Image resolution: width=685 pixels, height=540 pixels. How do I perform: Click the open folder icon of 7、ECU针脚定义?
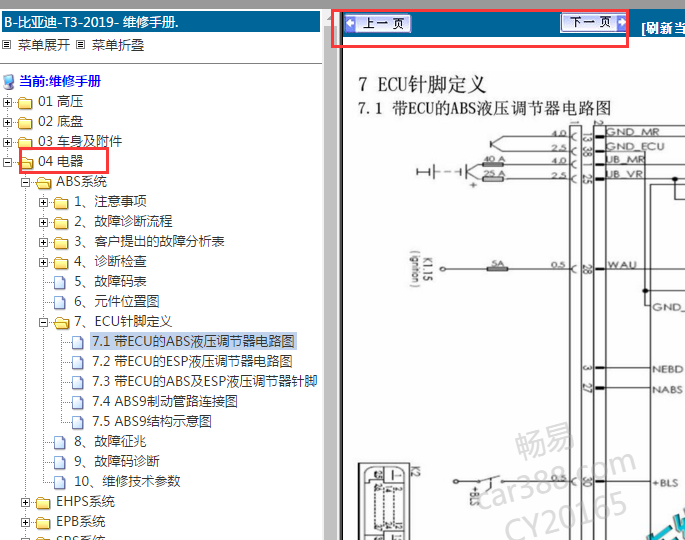(62, 323)
